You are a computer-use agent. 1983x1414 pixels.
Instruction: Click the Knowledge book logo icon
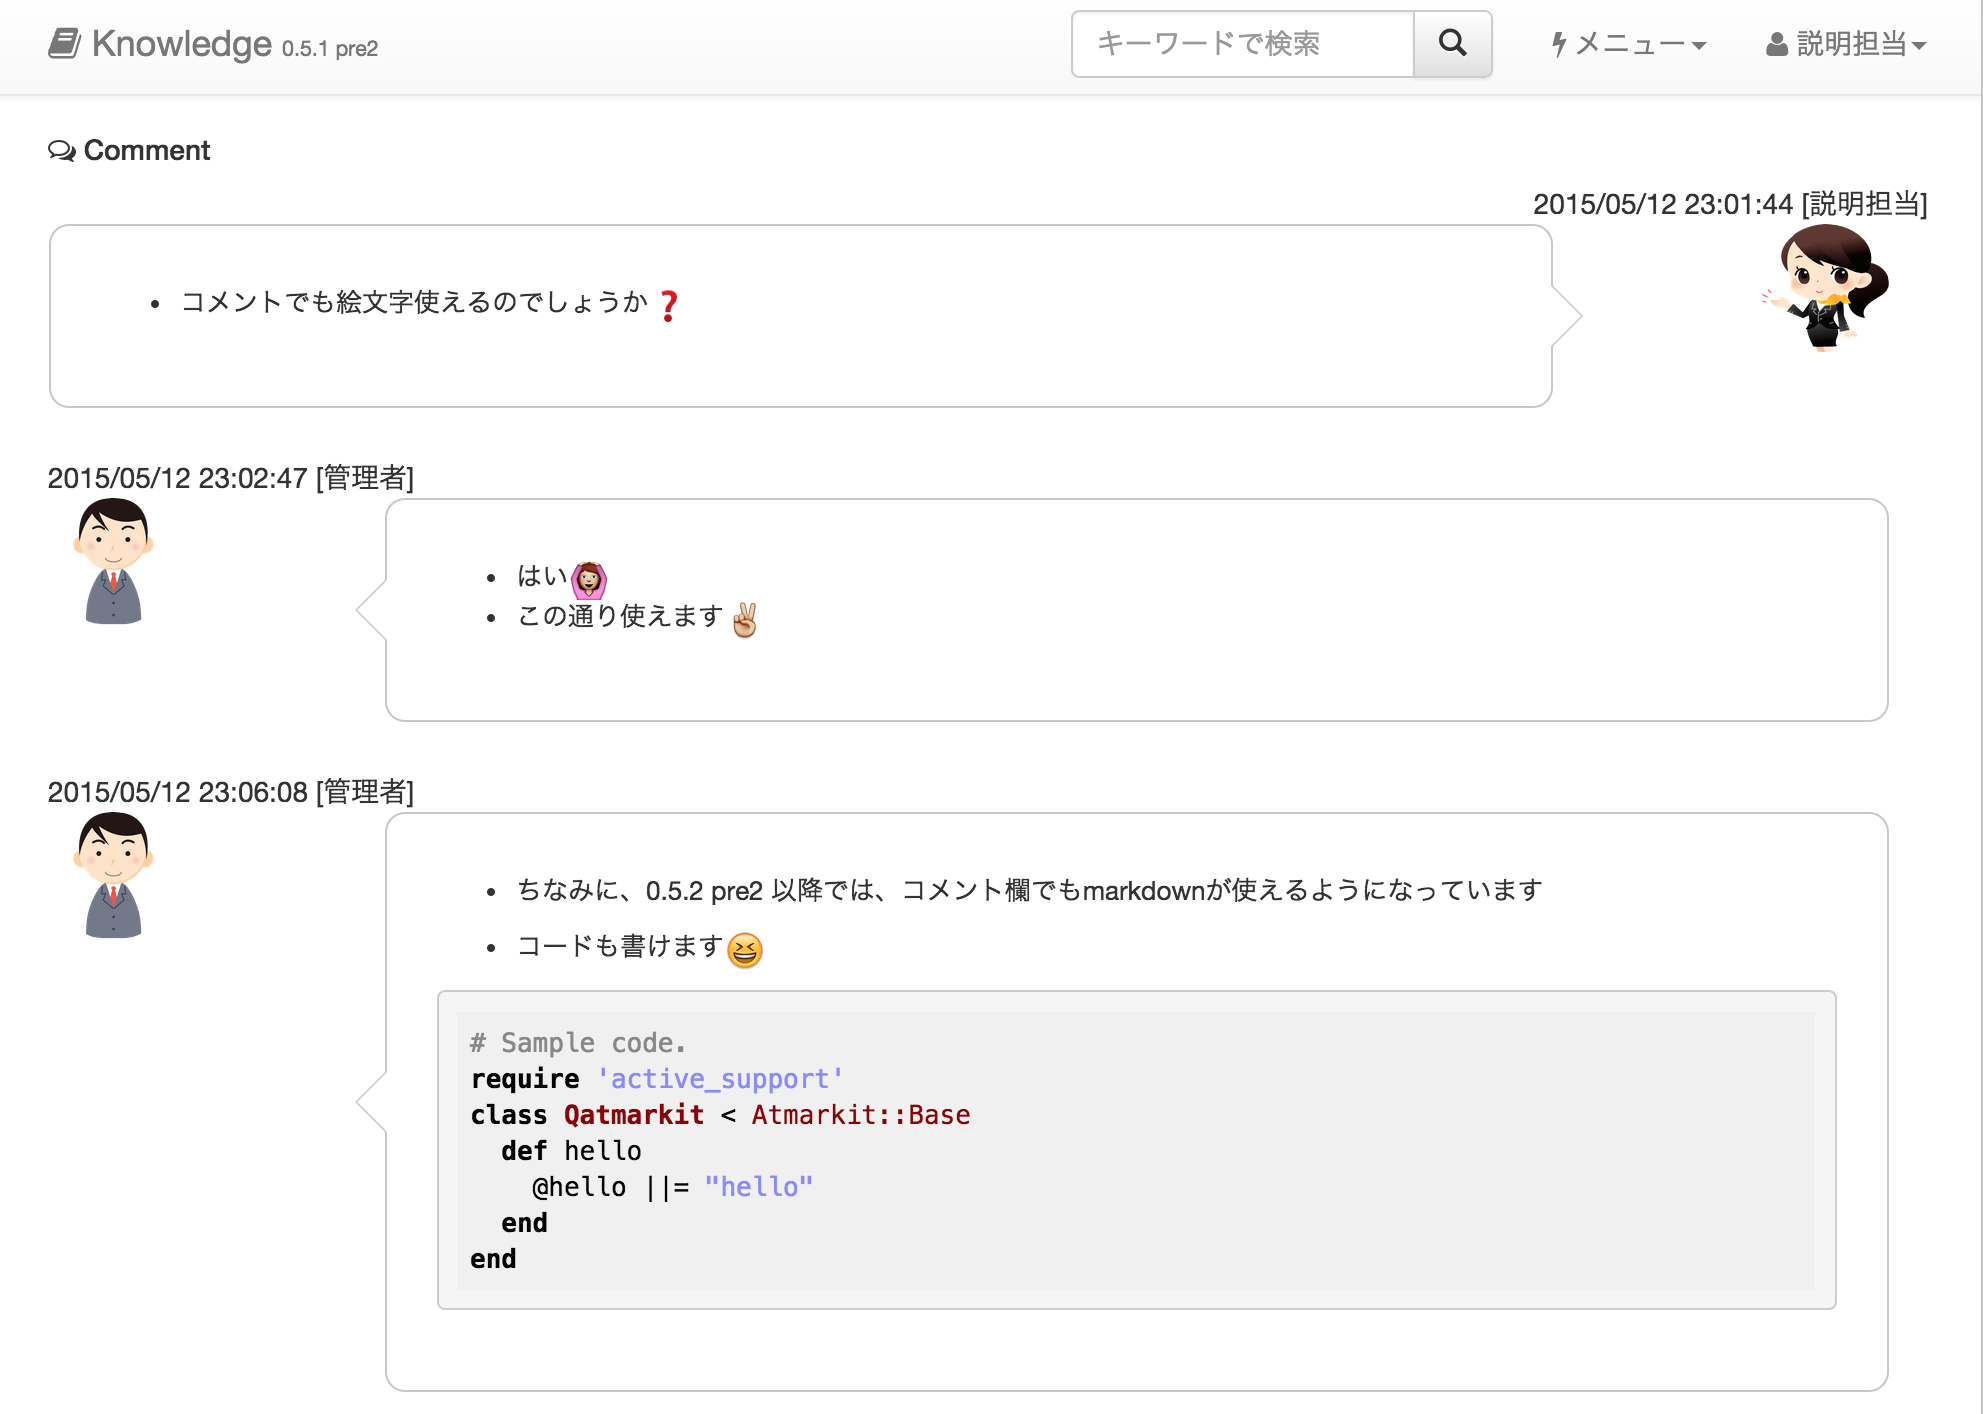pyautogui.click(x=65, y=43)
